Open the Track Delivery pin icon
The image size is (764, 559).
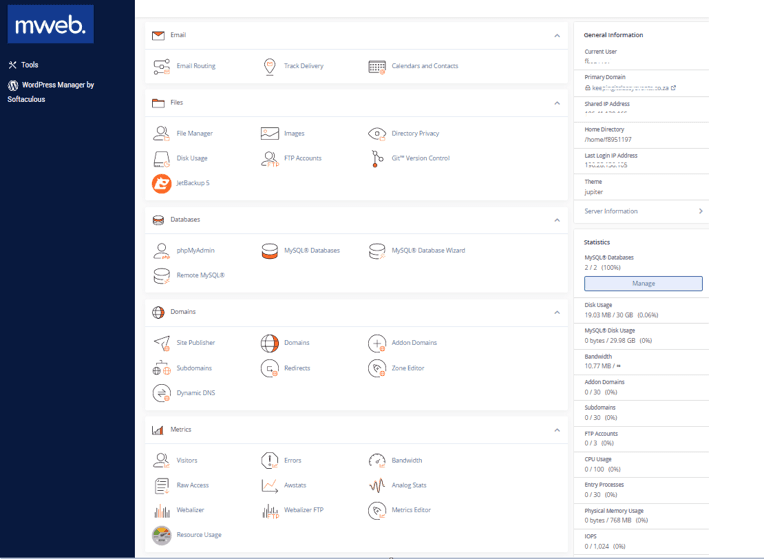point(269,66)
